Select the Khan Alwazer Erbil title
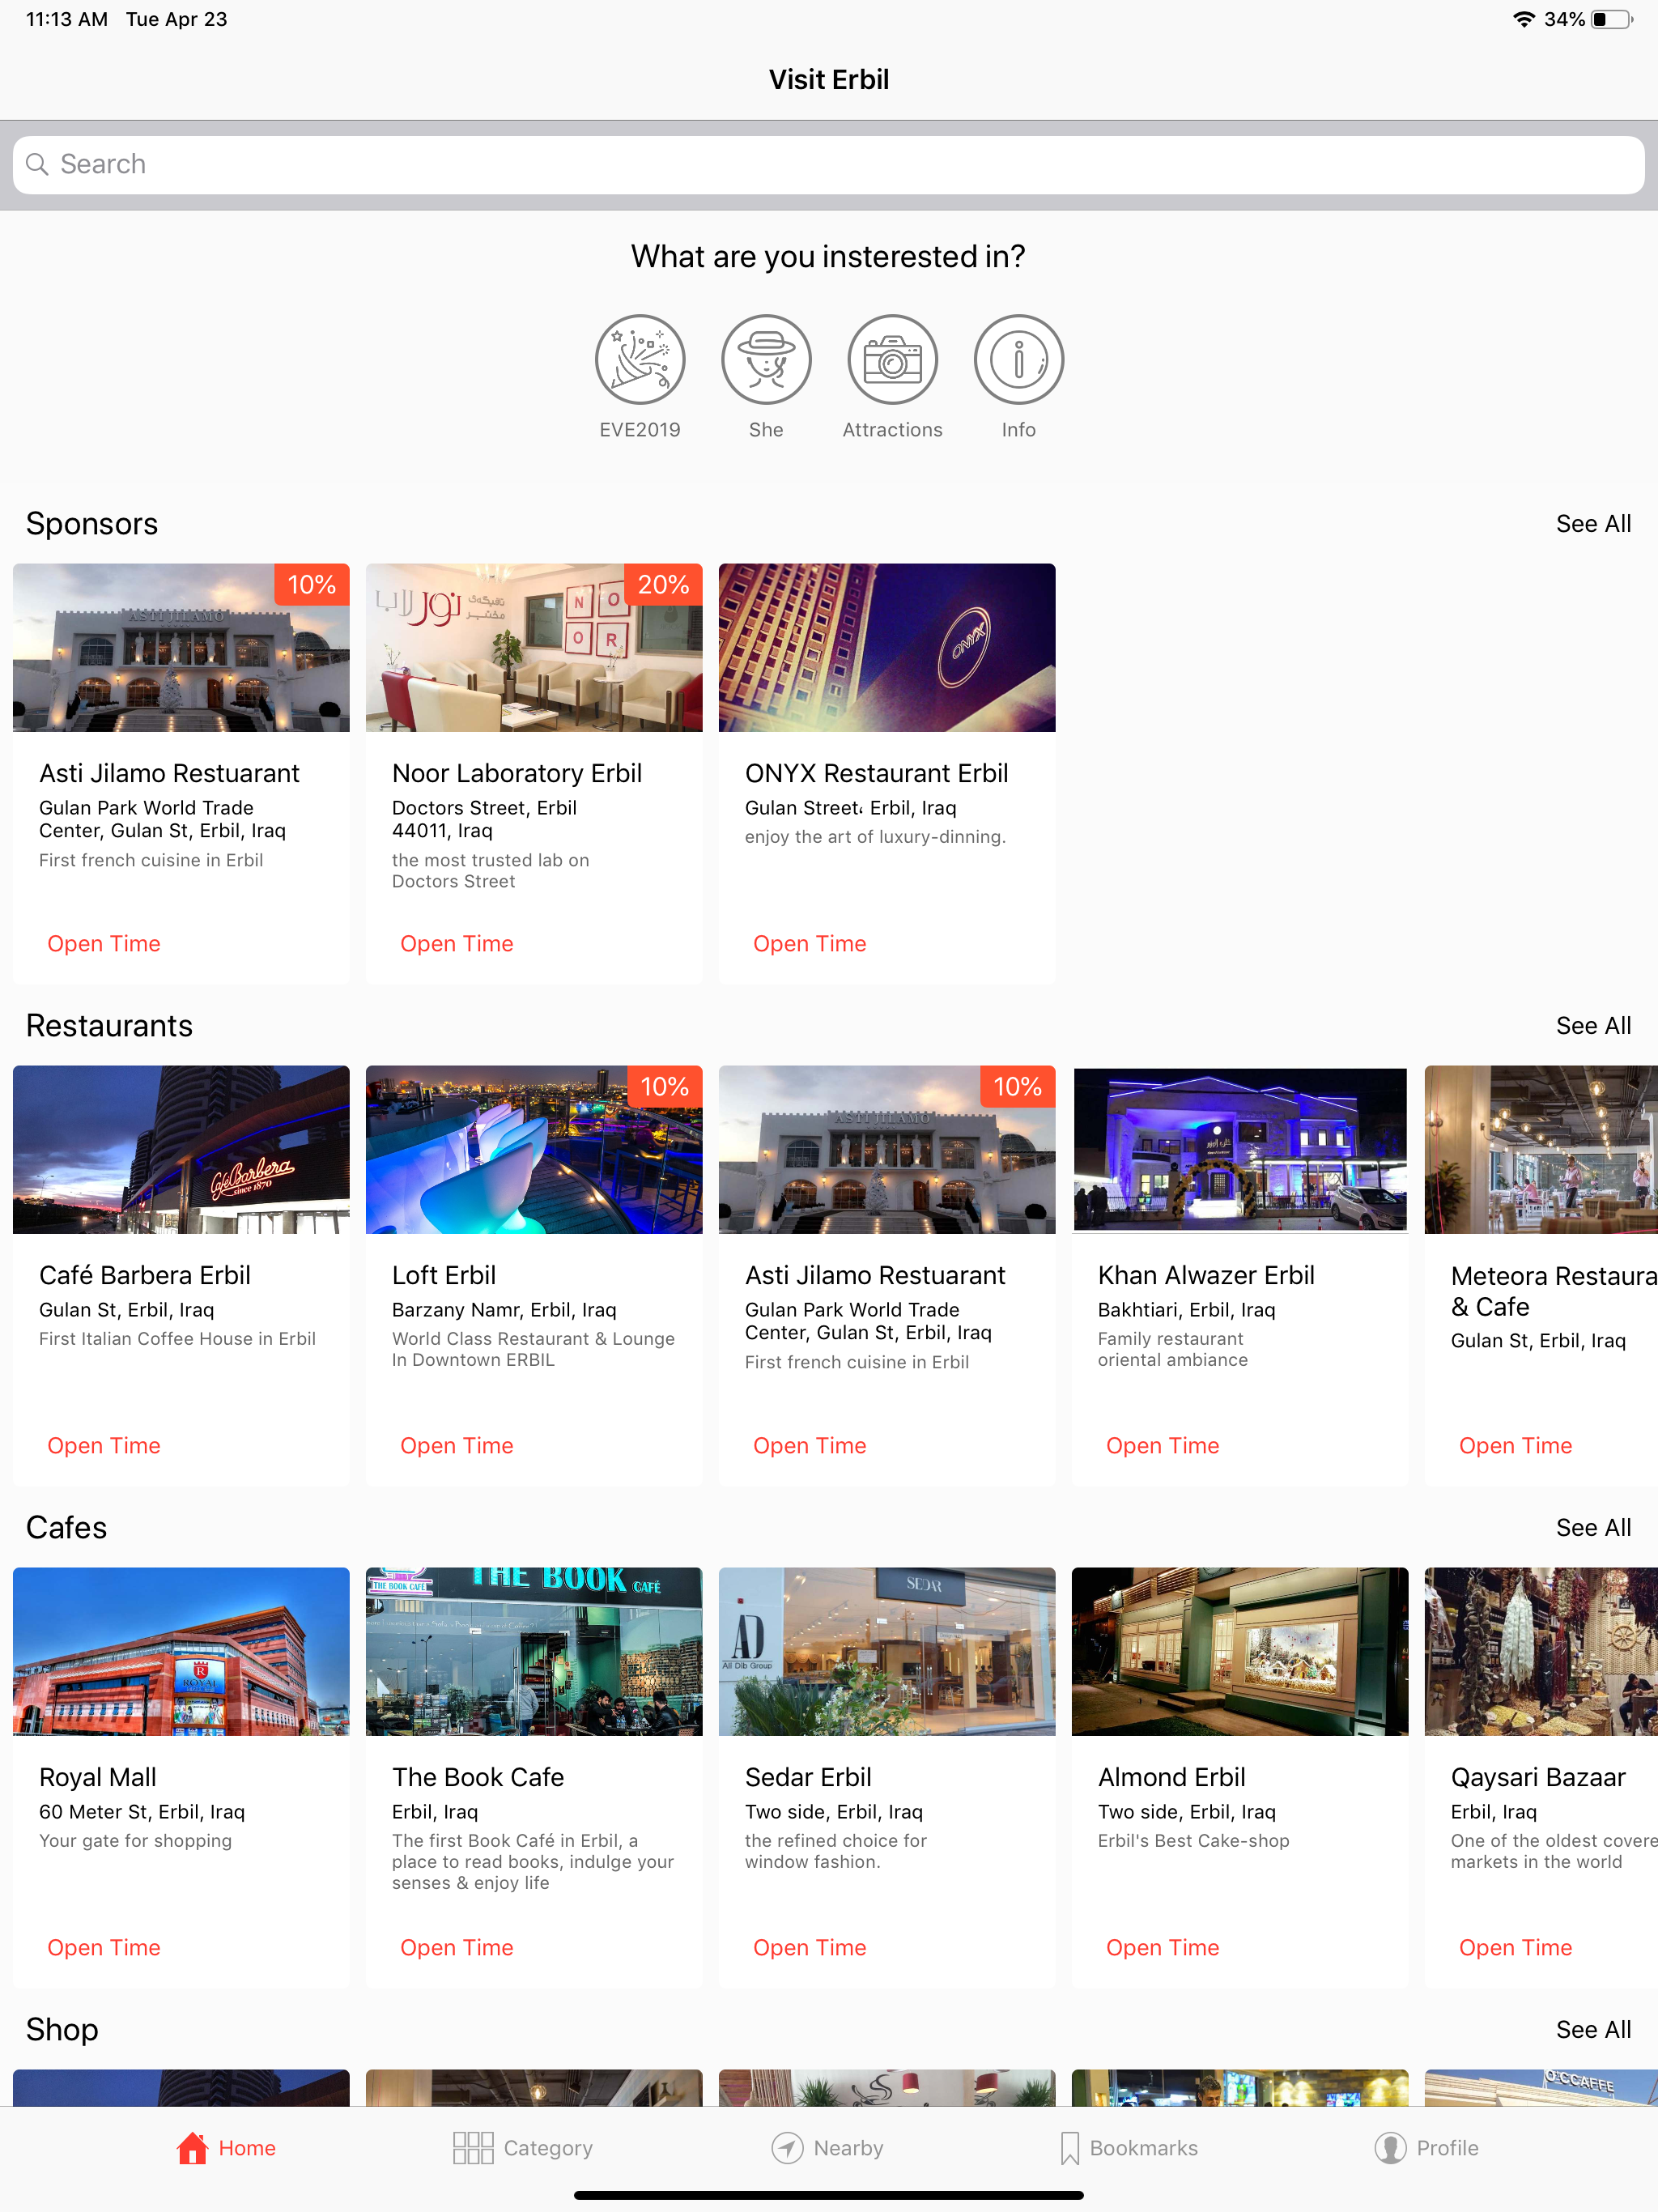The width and height of the screenshot is (1658, 2212). click(1206, 1276)
